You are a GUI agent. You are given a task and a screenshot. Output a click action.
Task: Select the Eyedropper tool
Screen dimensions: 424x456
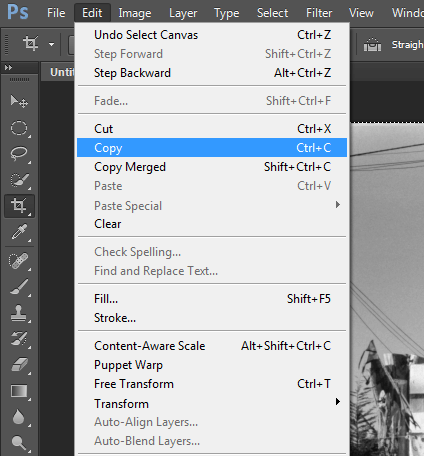(19, 232)
